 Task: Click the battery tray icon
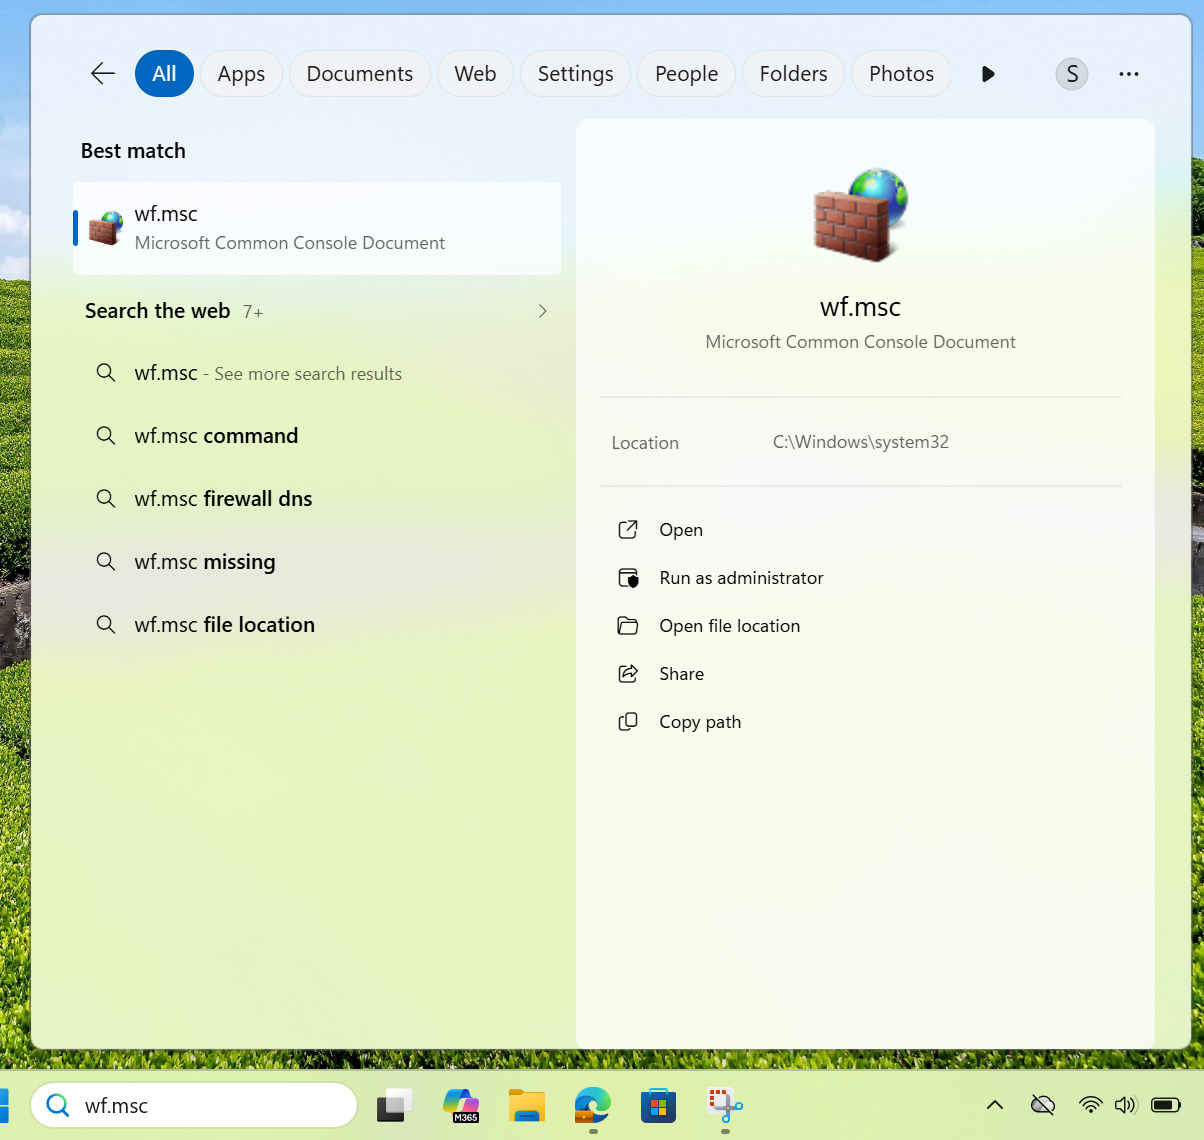[1166, 1105]
